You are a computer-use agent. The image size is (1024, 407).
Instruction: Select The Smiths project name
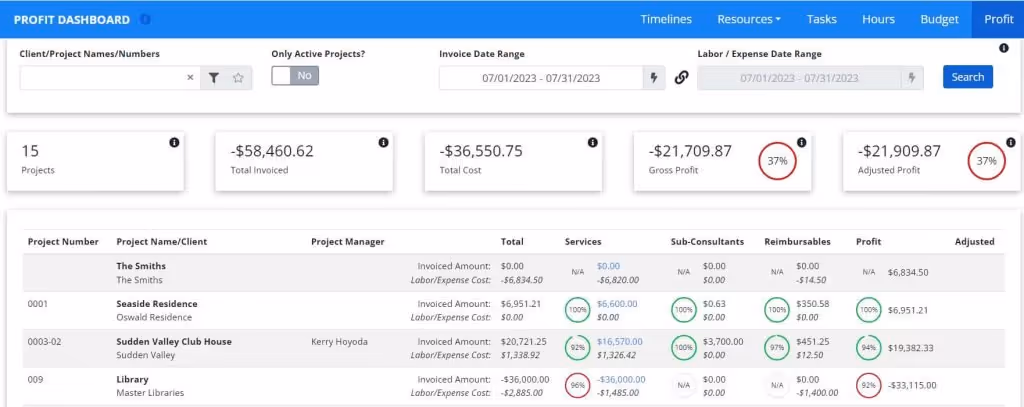click(141, 266)
